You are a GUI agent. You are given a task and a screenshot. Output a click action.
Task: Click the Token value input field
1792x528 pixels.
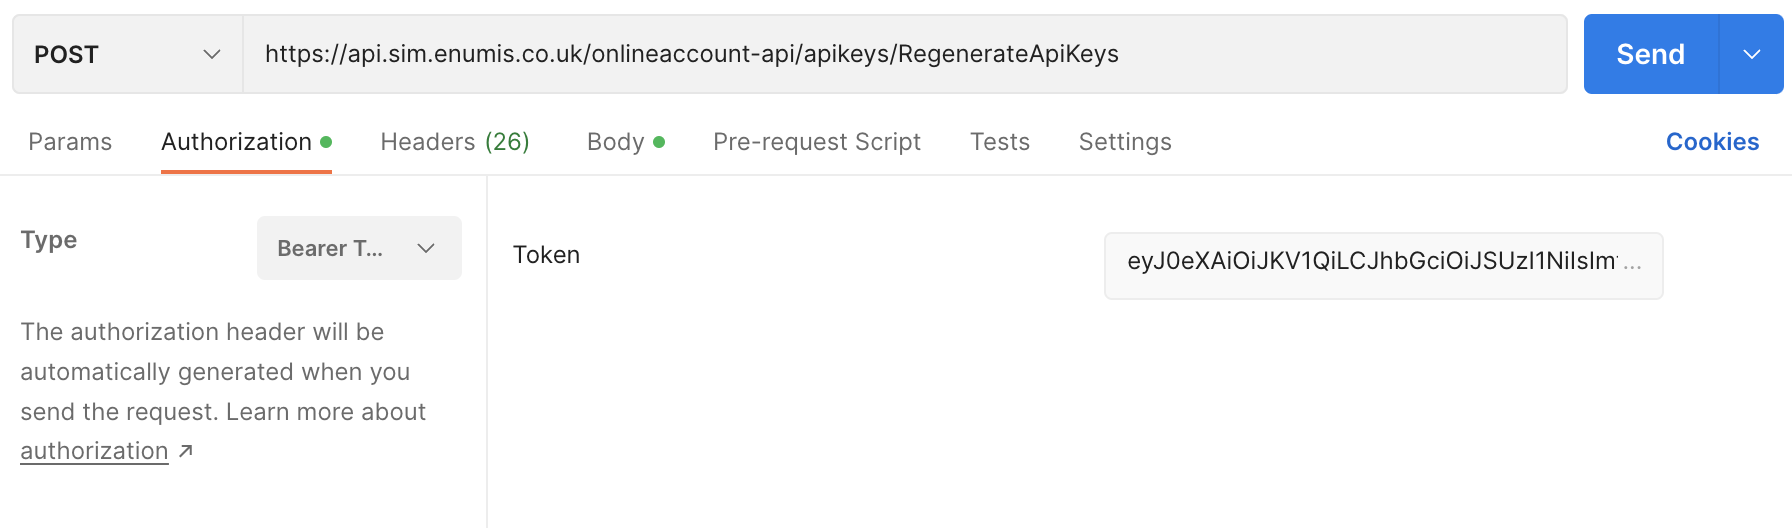coord(1382,265)
